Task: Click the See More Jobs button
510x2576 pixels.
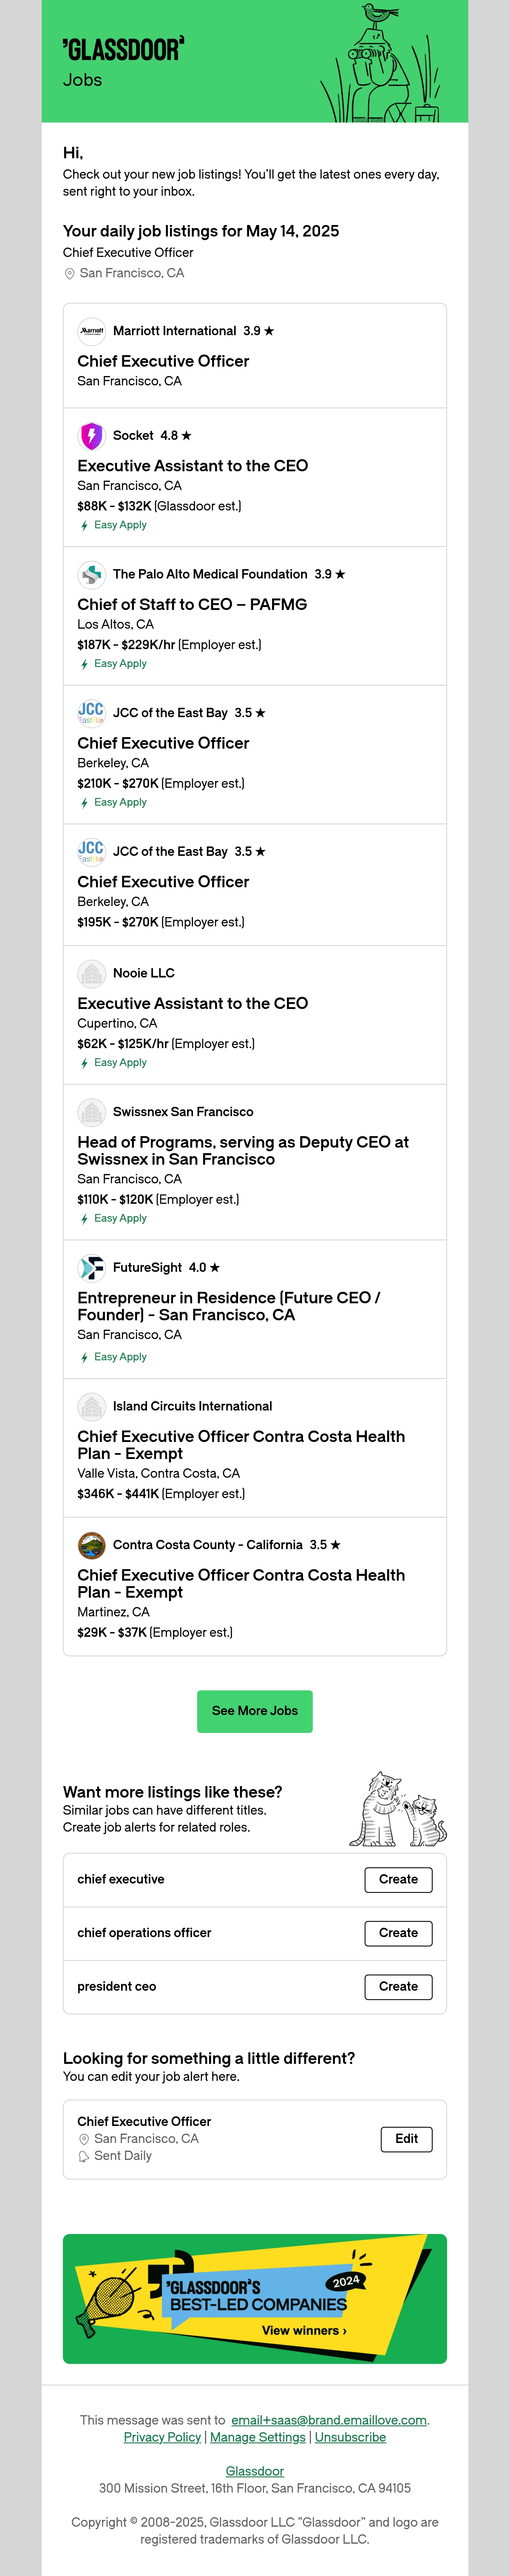Action: [255, 1711]
